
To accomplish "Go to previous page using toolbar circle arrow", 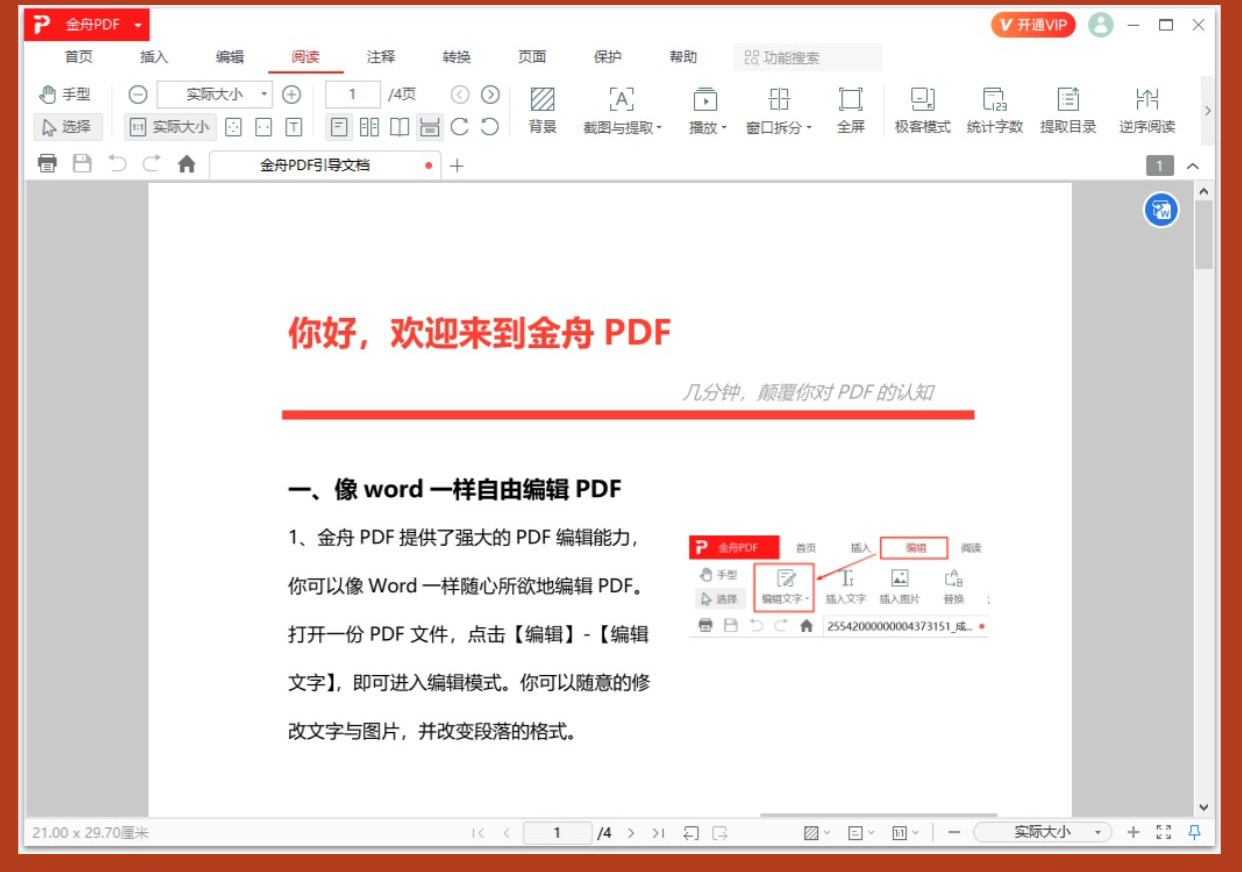I will (460, 95).
